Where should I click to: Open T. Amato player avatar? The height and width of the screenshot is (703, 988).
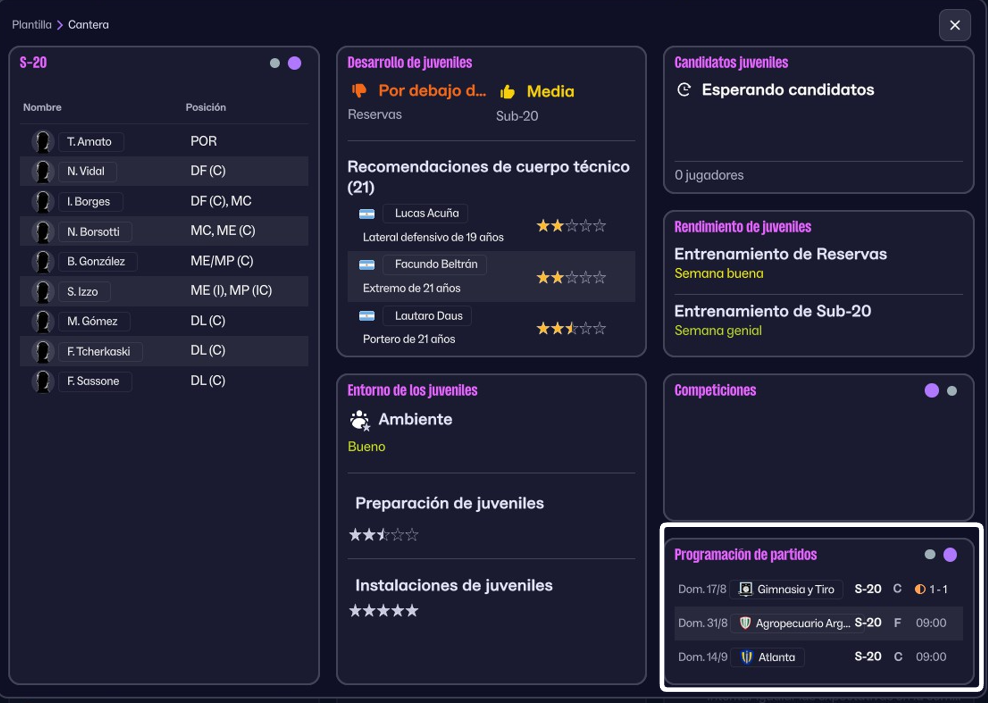(43, 142)
